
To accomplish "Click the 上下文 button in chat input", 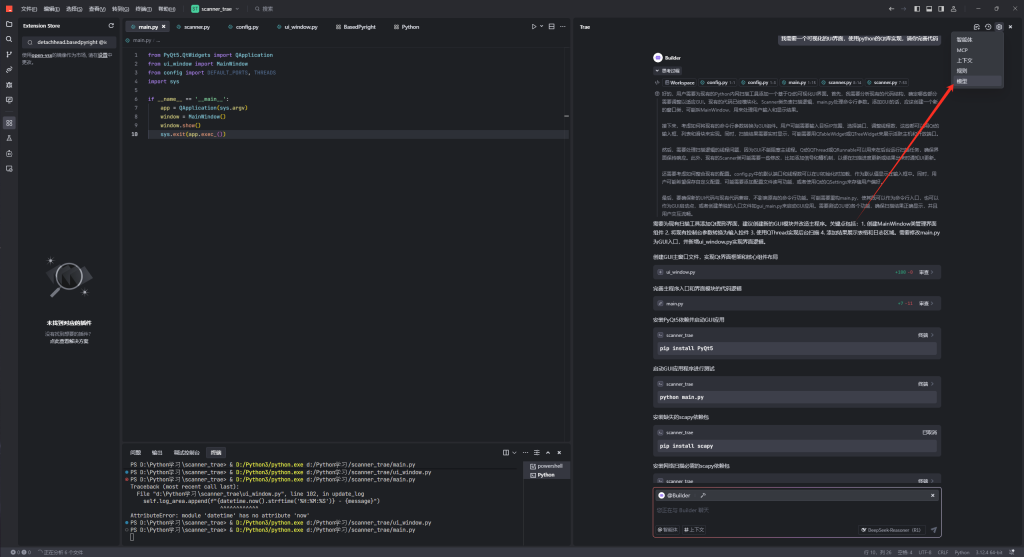I will (x=694, y=530).
